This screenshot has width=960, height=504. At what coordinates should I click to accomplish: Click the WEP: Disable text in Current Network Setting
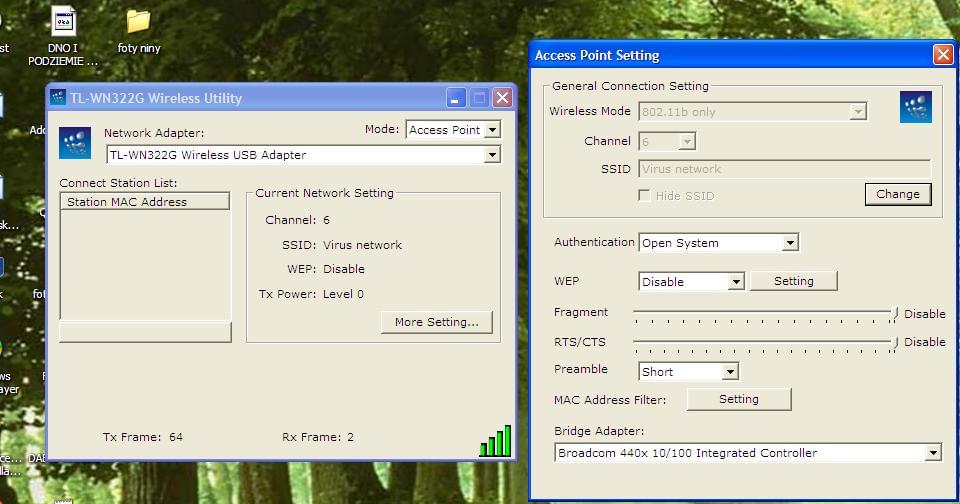pyautogui.click(x=326, y=269)
